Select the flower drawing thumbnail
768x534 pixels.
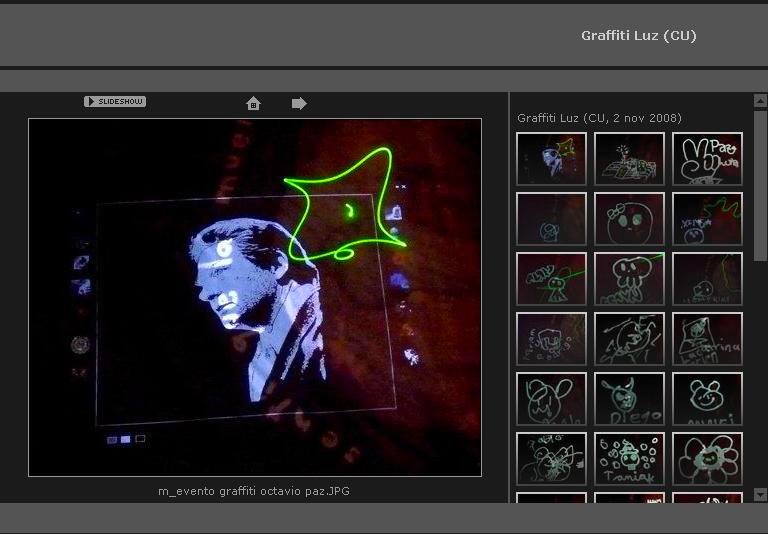click(x=707, y=459)
